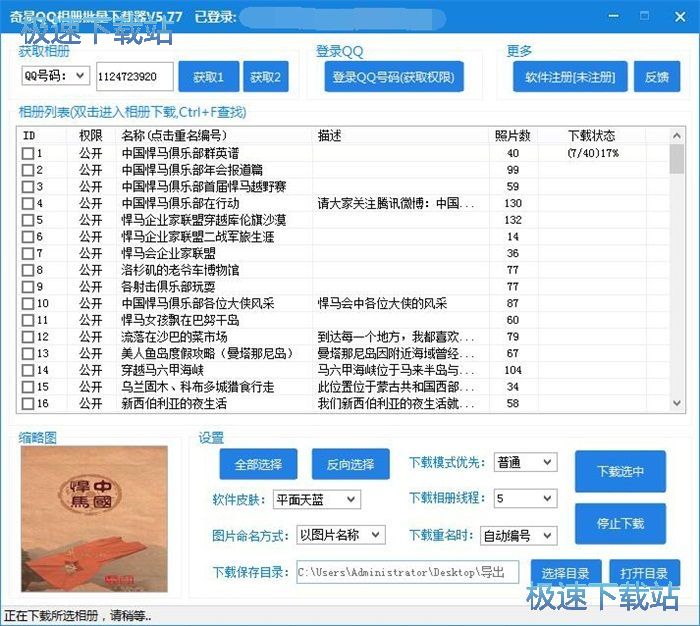Click the 下载状态 column header
The image size is (700, 626).
pos(592,136)
